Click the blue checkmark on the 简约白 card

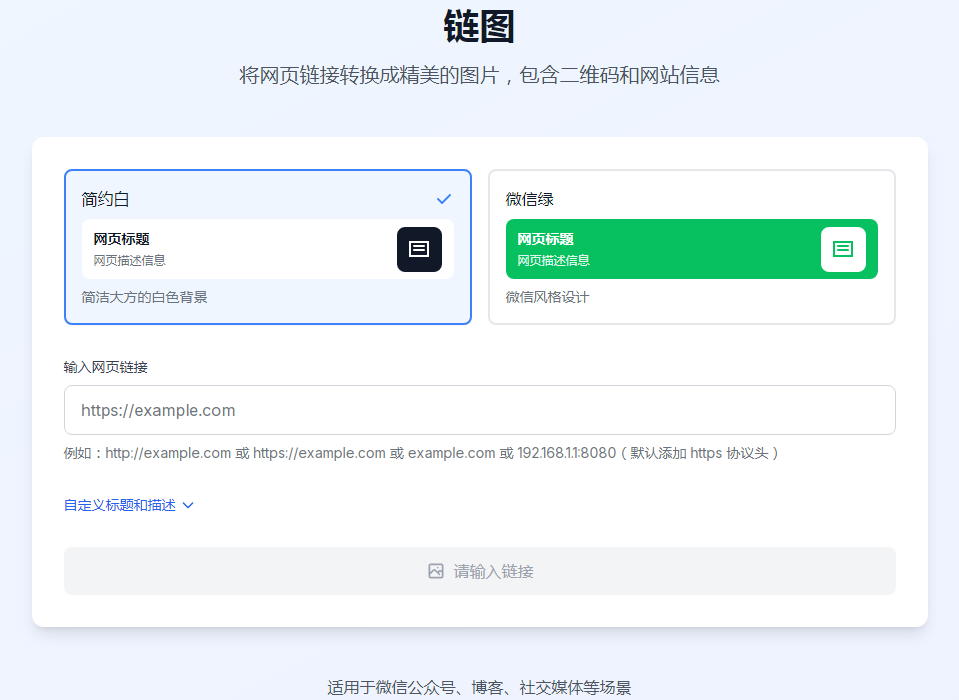pos(443,199)
